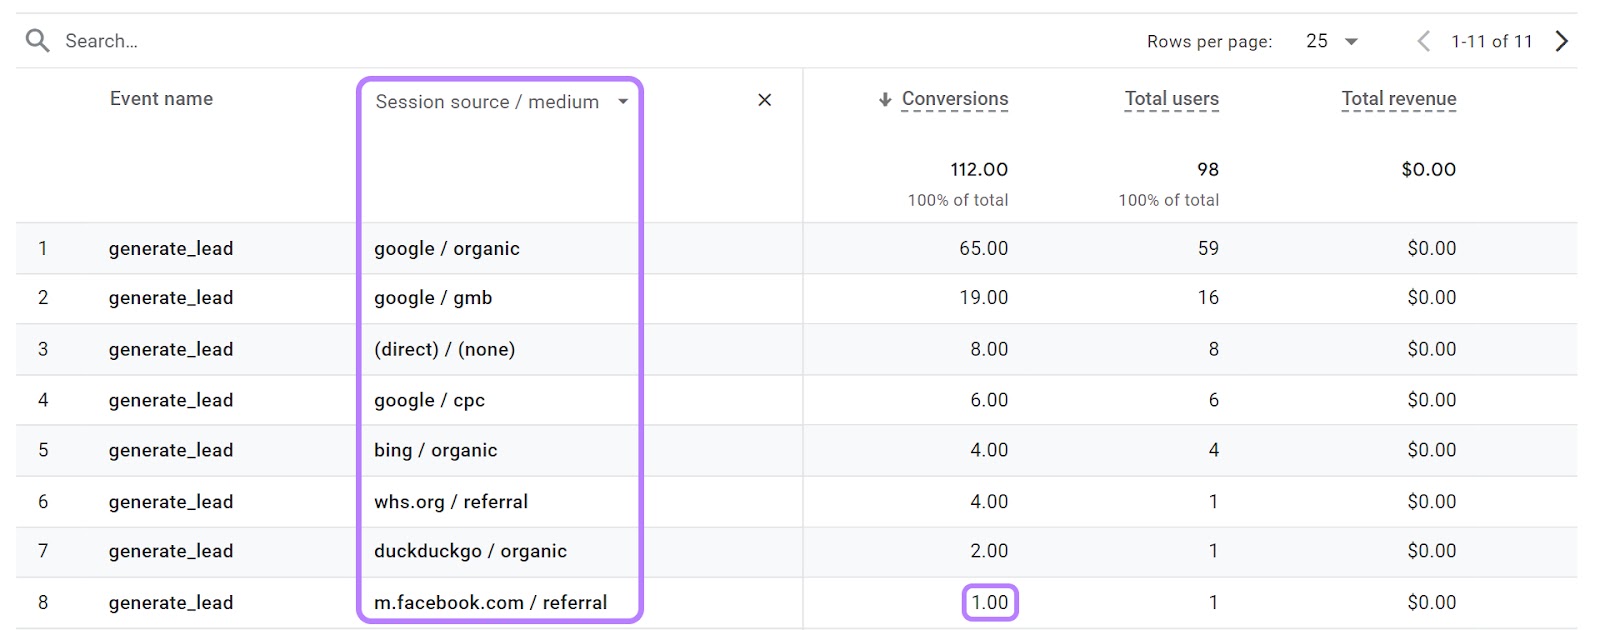The image size is (1600, 630).
Task: Go to the next page arrow
Action: [1561, 41]
